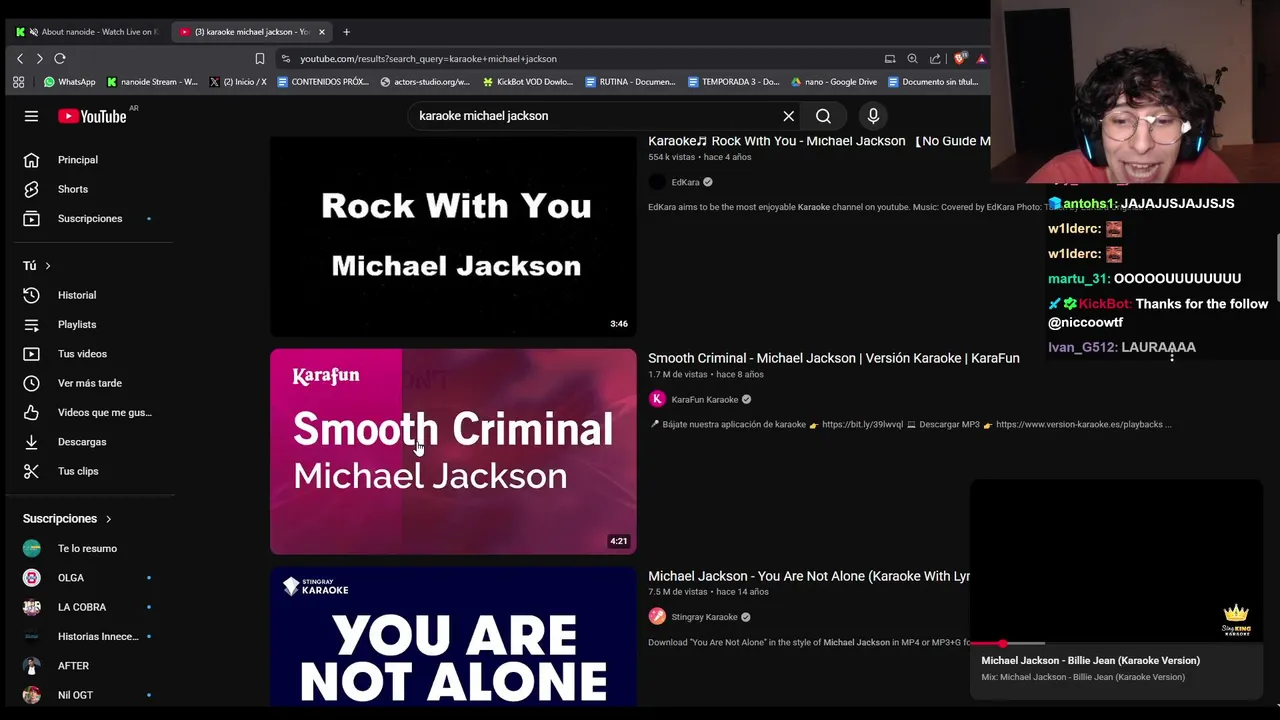Screen dimensions: 1280x720
Task: Clear the search box text
Action: tap(788, 116)
